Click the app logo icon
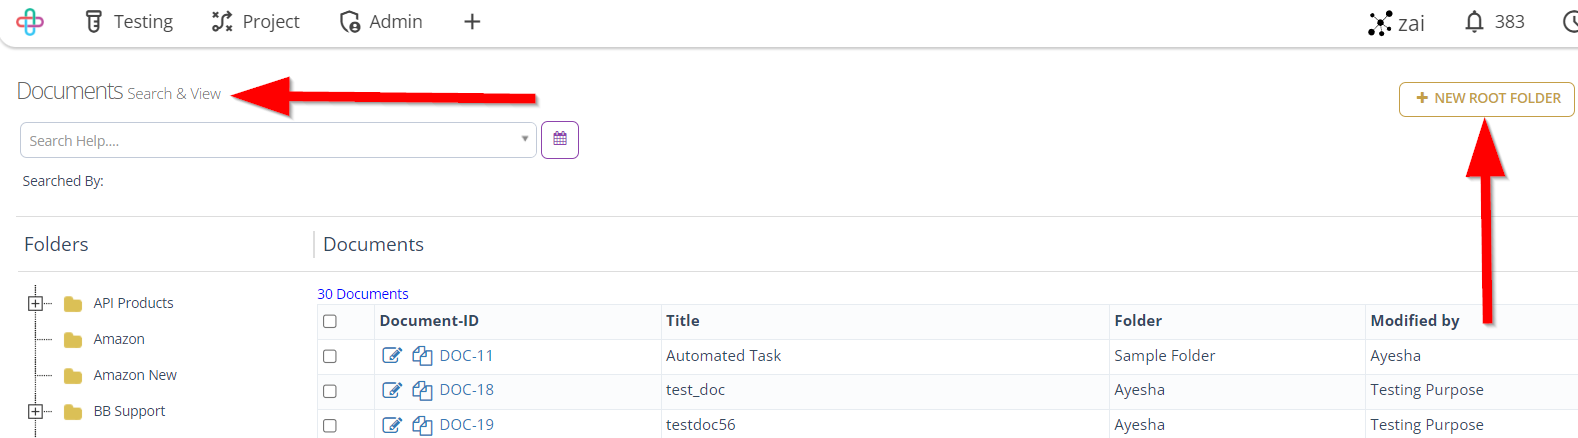 click(x=30, y=22)
